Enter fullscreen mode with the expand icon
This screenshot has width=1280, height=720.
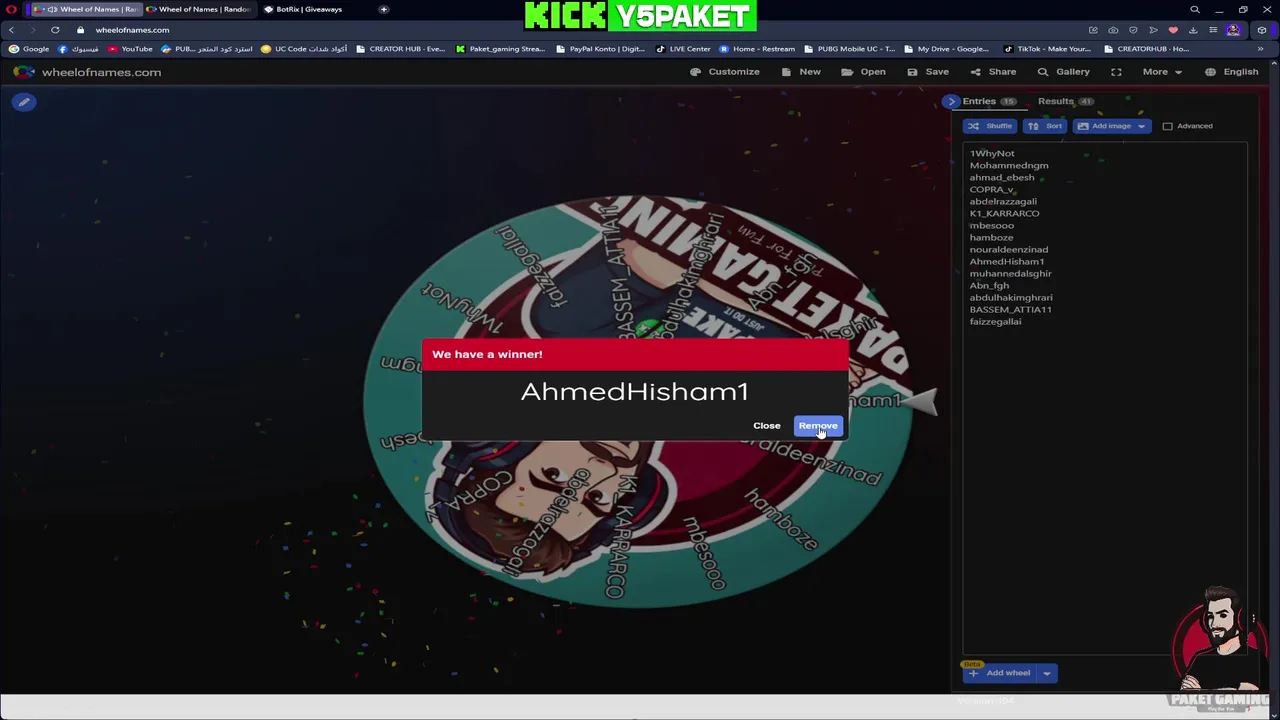(x=1116, y=72)
